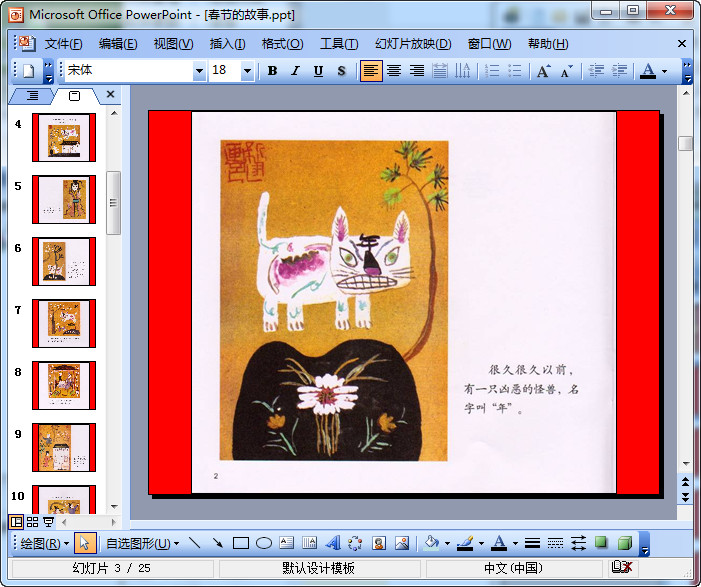Switch to Normal view button
The height and width of the screenshot is (587, 701).
click(17, 522)
